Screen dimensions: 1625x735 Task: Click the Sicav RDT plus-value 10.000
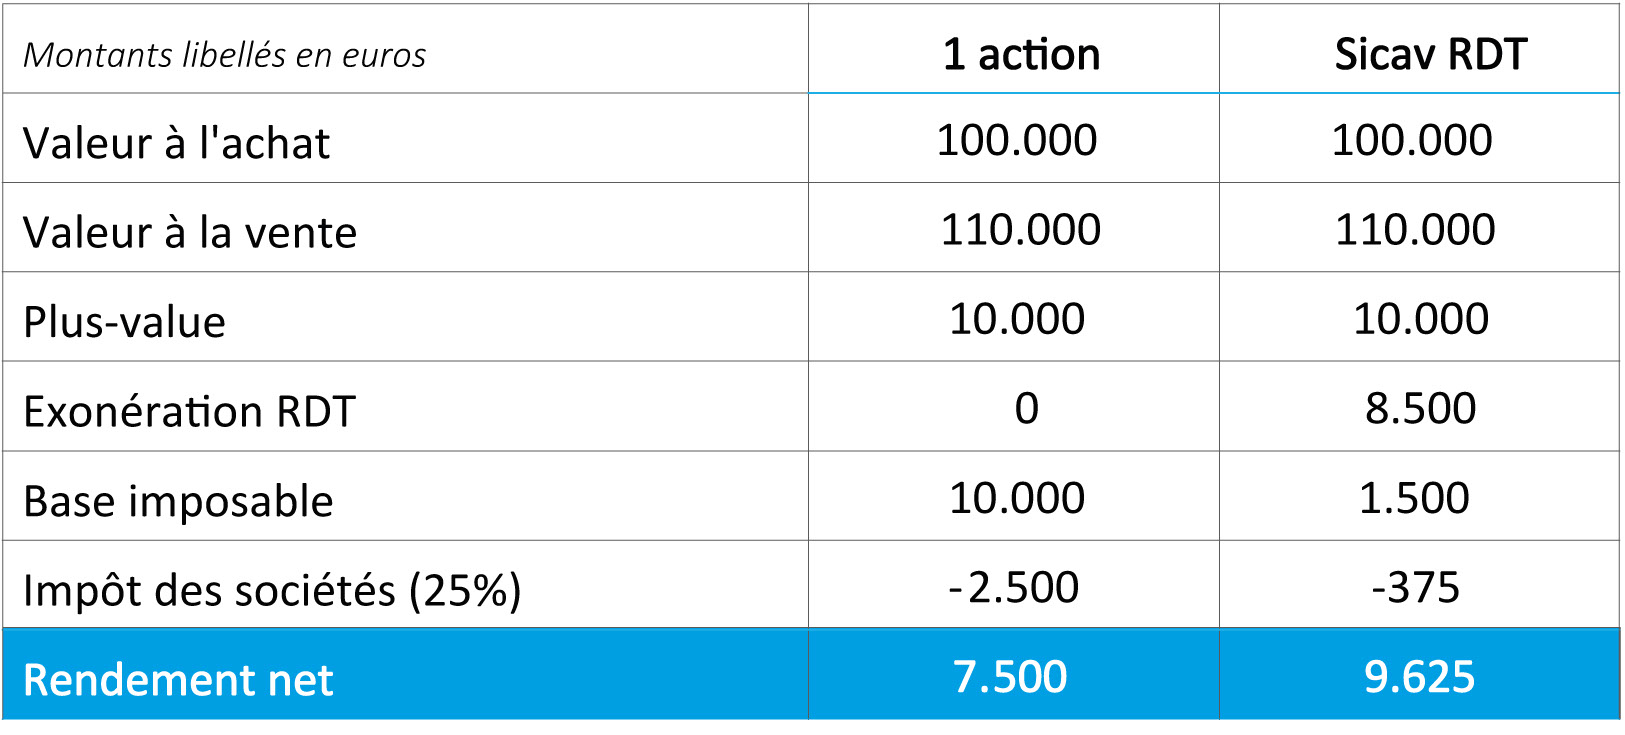[1420, 319]
